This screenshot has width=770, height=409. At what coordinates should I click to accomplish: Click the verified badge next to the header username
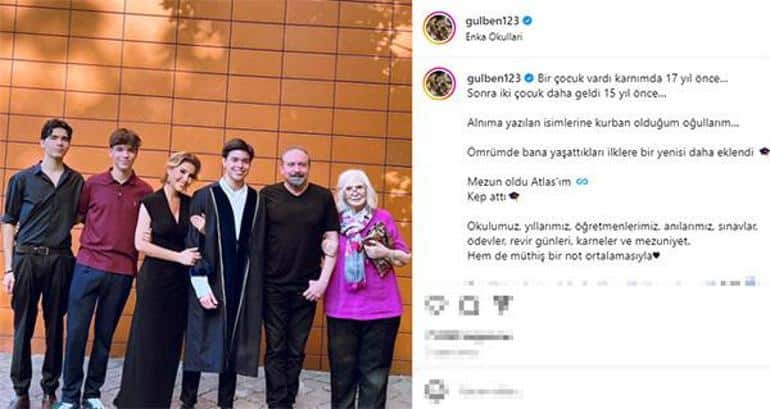click(x=527, y=21)
